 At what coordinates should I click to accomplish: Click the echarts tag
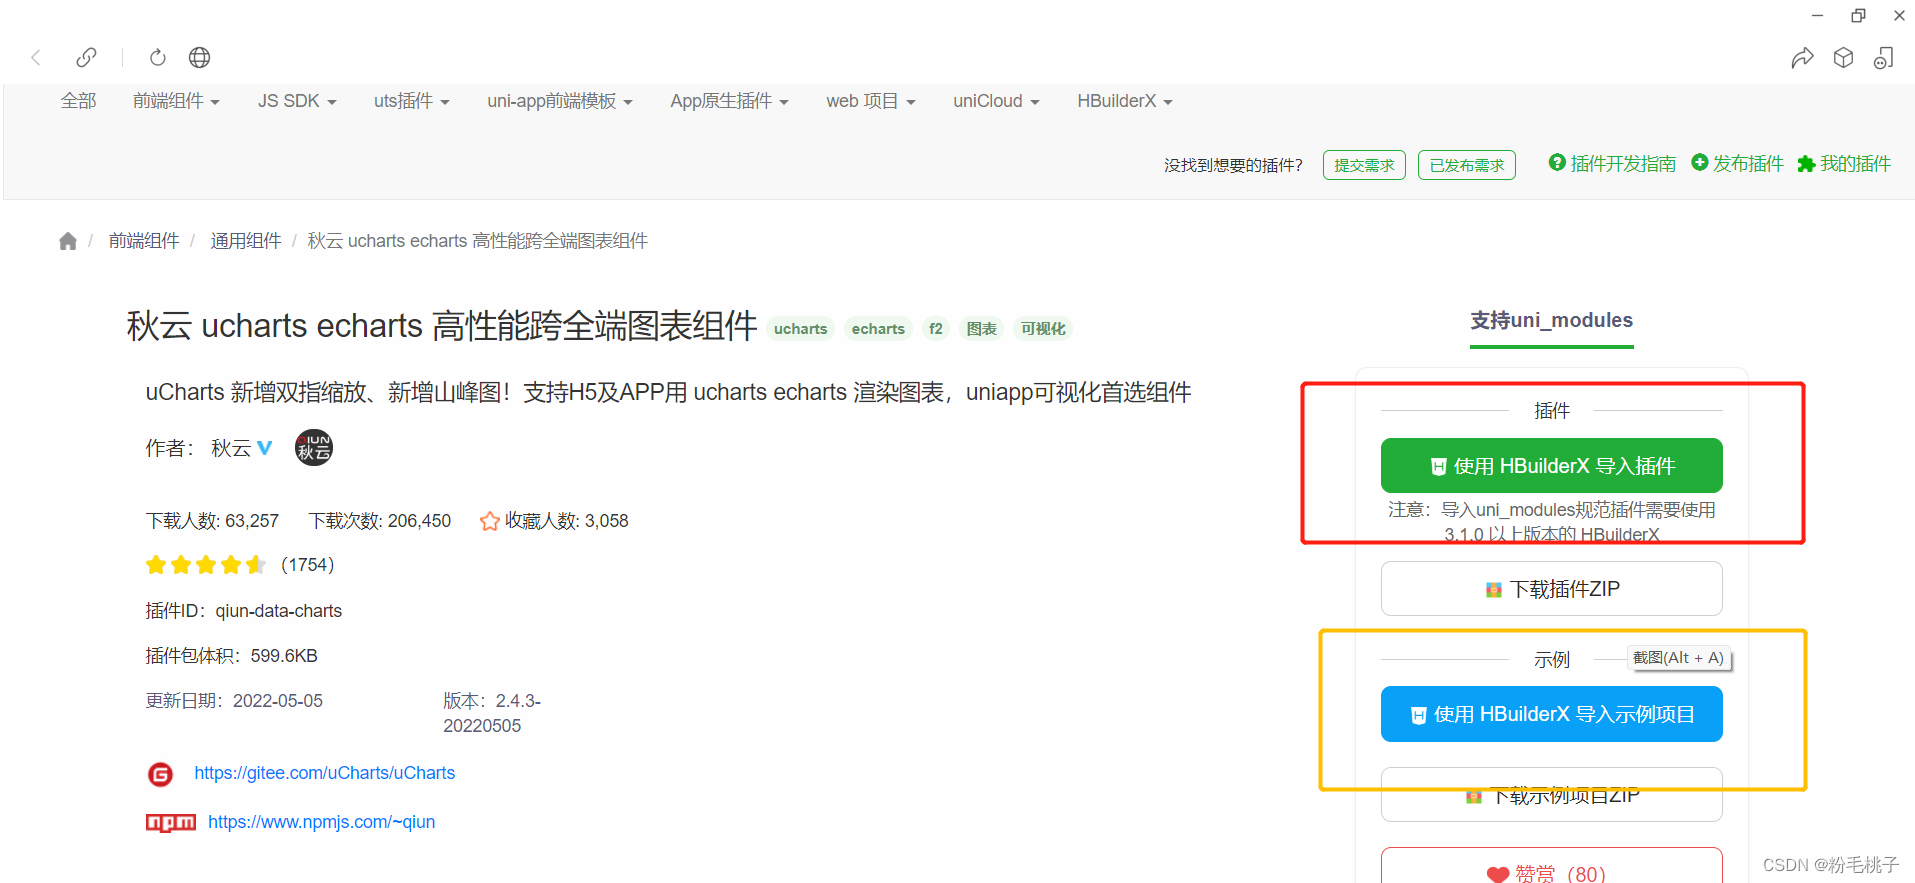click(878, 329)
